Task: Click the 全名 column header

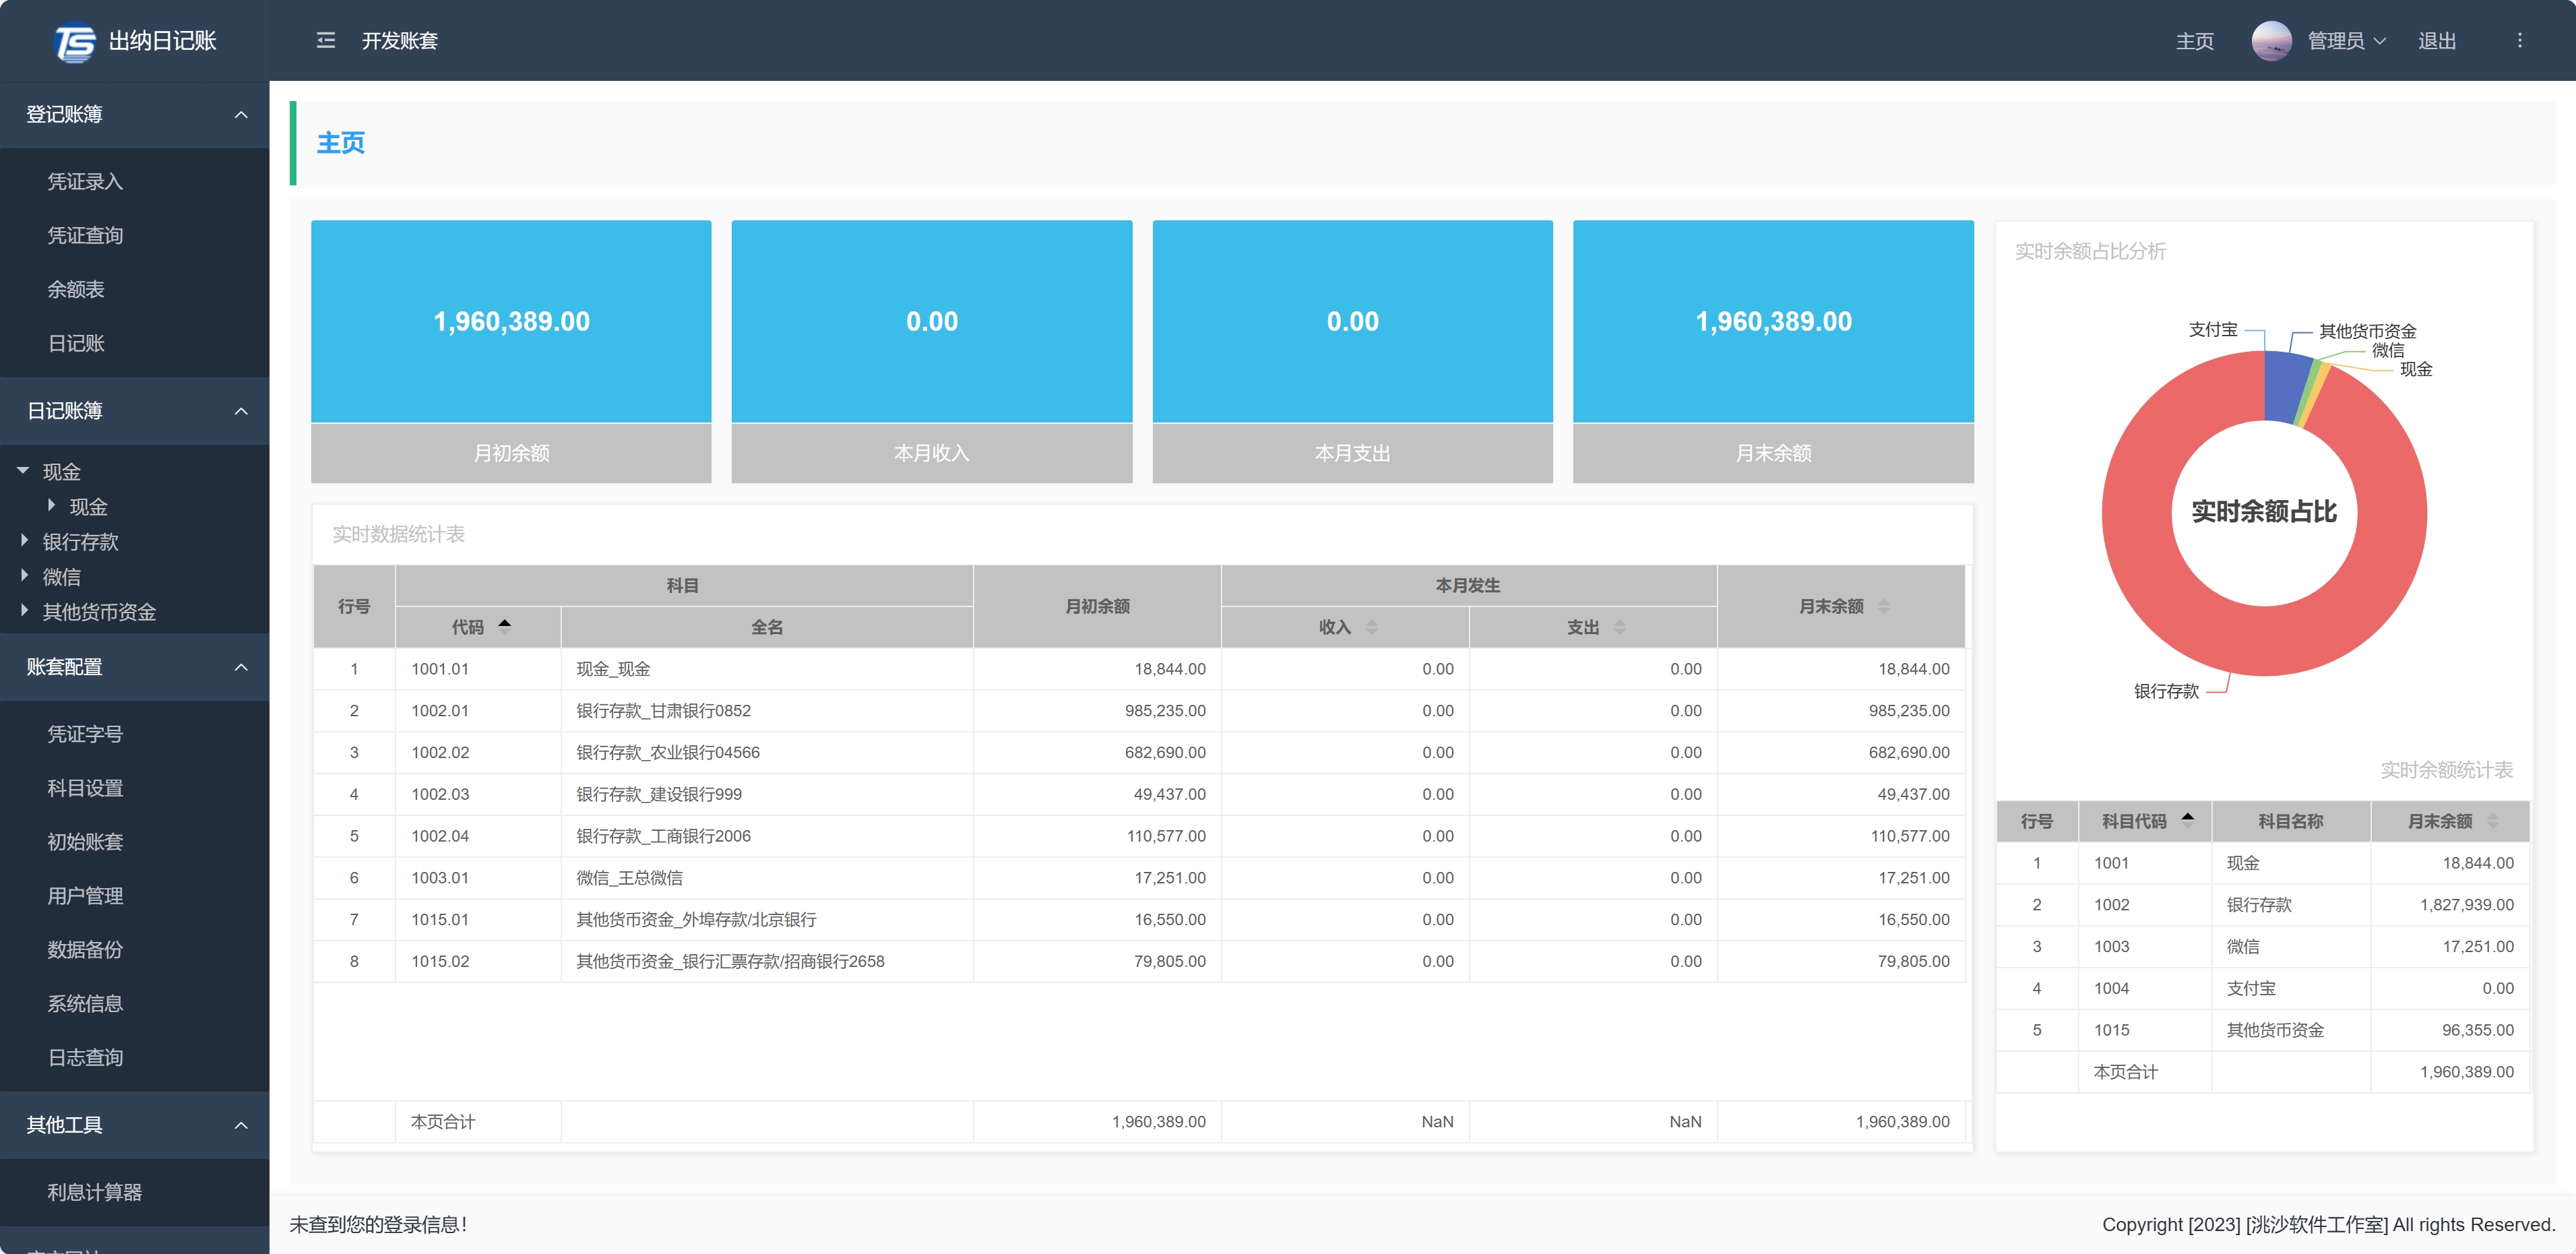Action: click(767, 627)
